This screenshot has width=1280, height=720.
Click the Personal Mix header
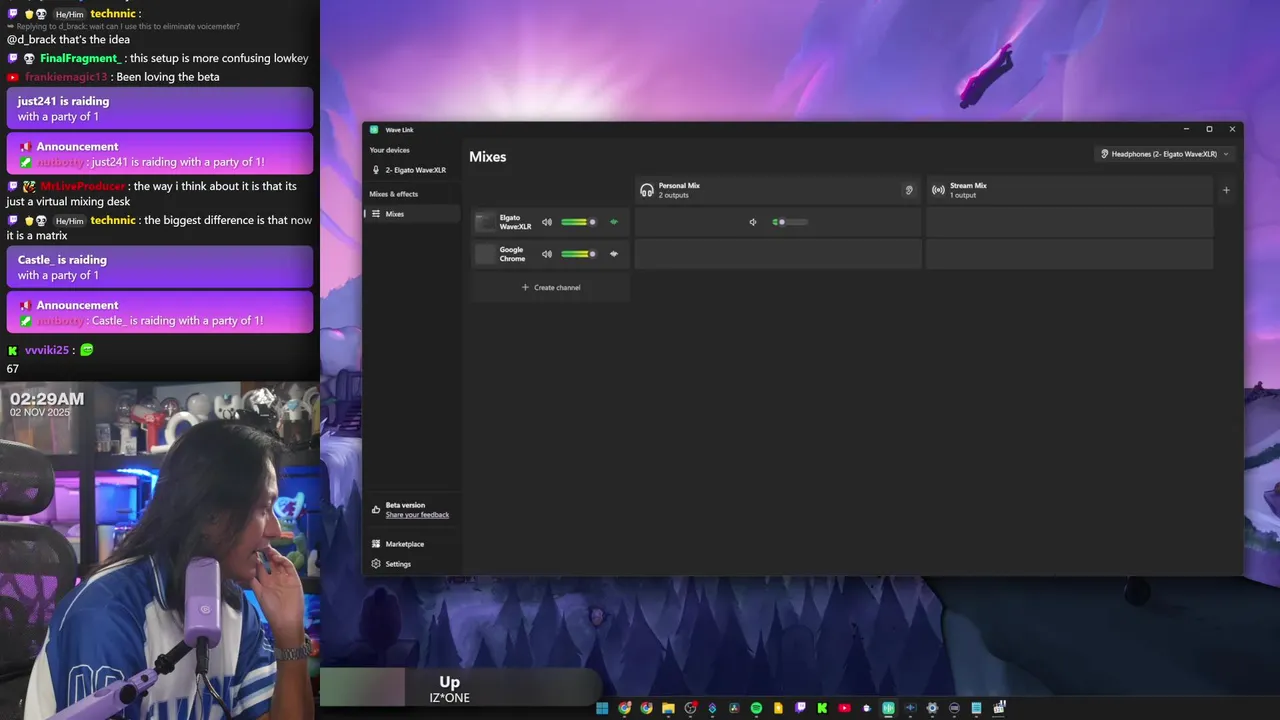tap(778, 190)
